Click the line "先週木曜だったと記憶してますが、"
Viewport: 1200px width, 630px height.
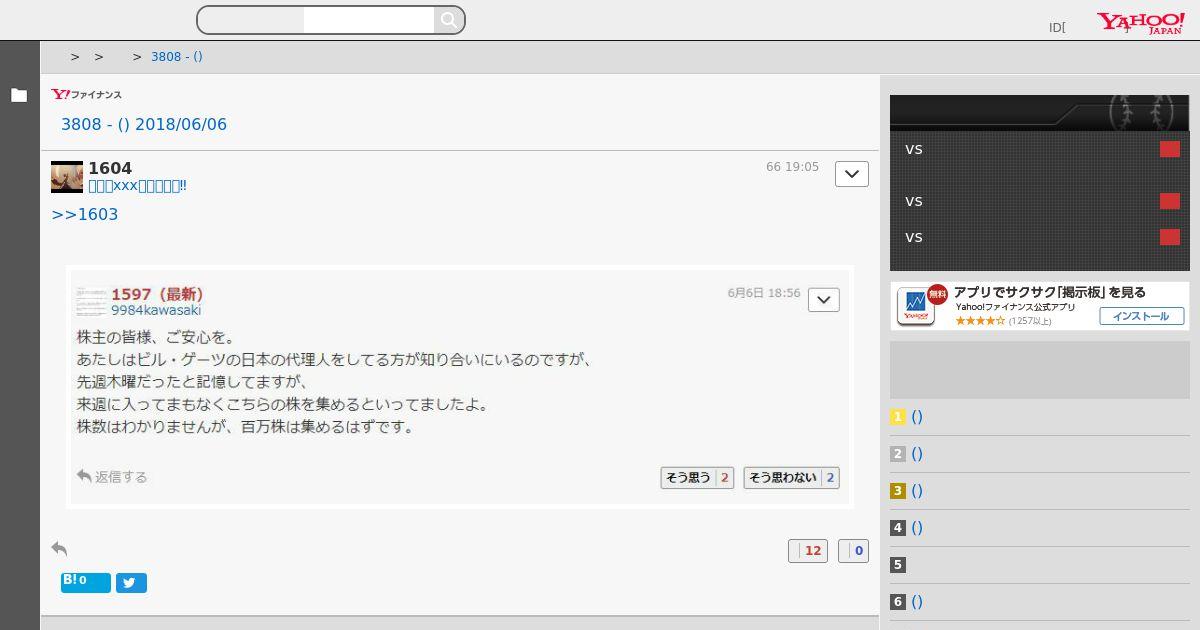pyautogui.click(x=192, y=382)
